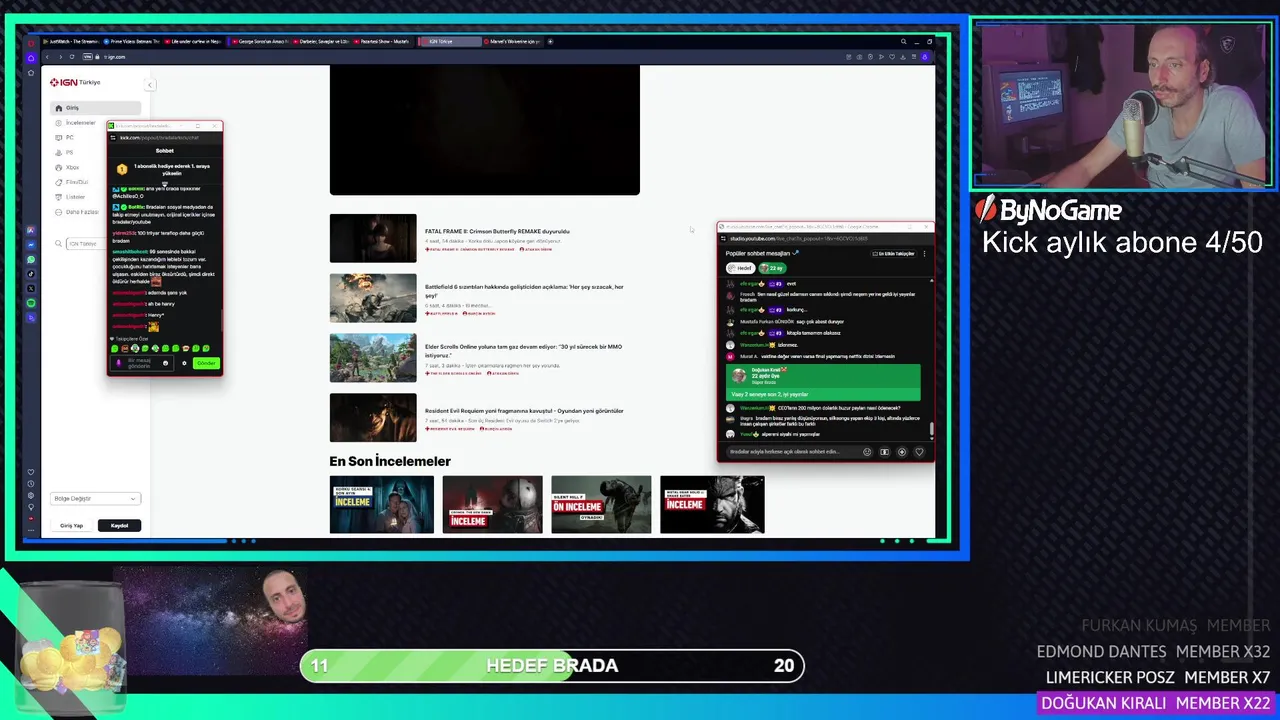The height and width of the screenshot is (720, 1280).
Task: Collapse the IGN sidebar with the chevron
Action: point(149,84)
